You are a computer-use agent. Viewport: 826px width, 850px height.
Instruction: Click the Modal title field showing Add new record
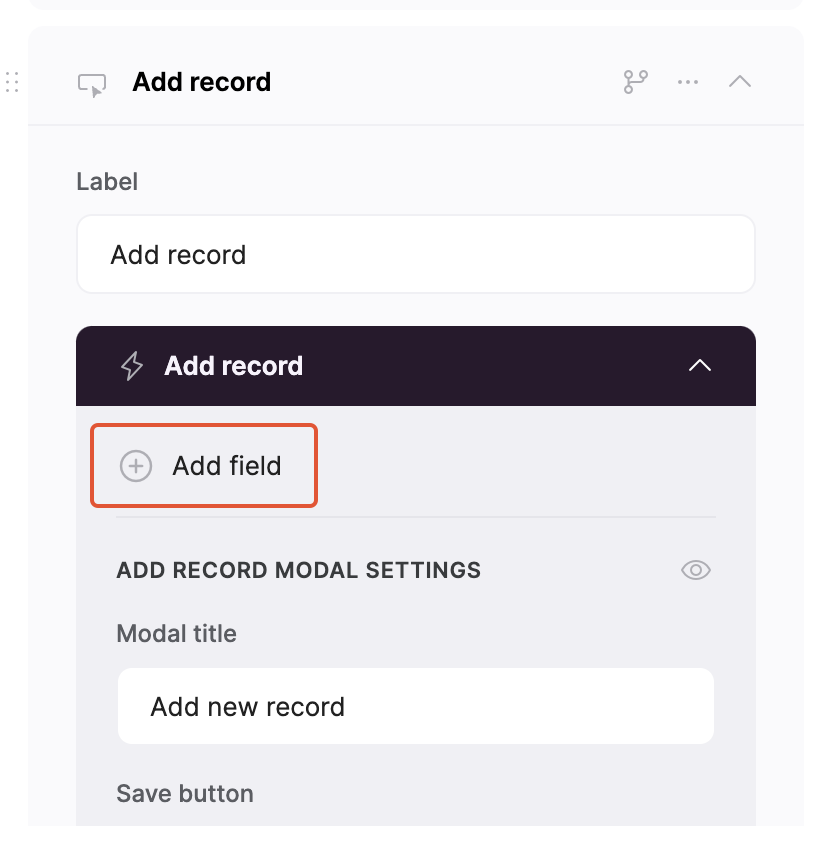tap(416, 706)
